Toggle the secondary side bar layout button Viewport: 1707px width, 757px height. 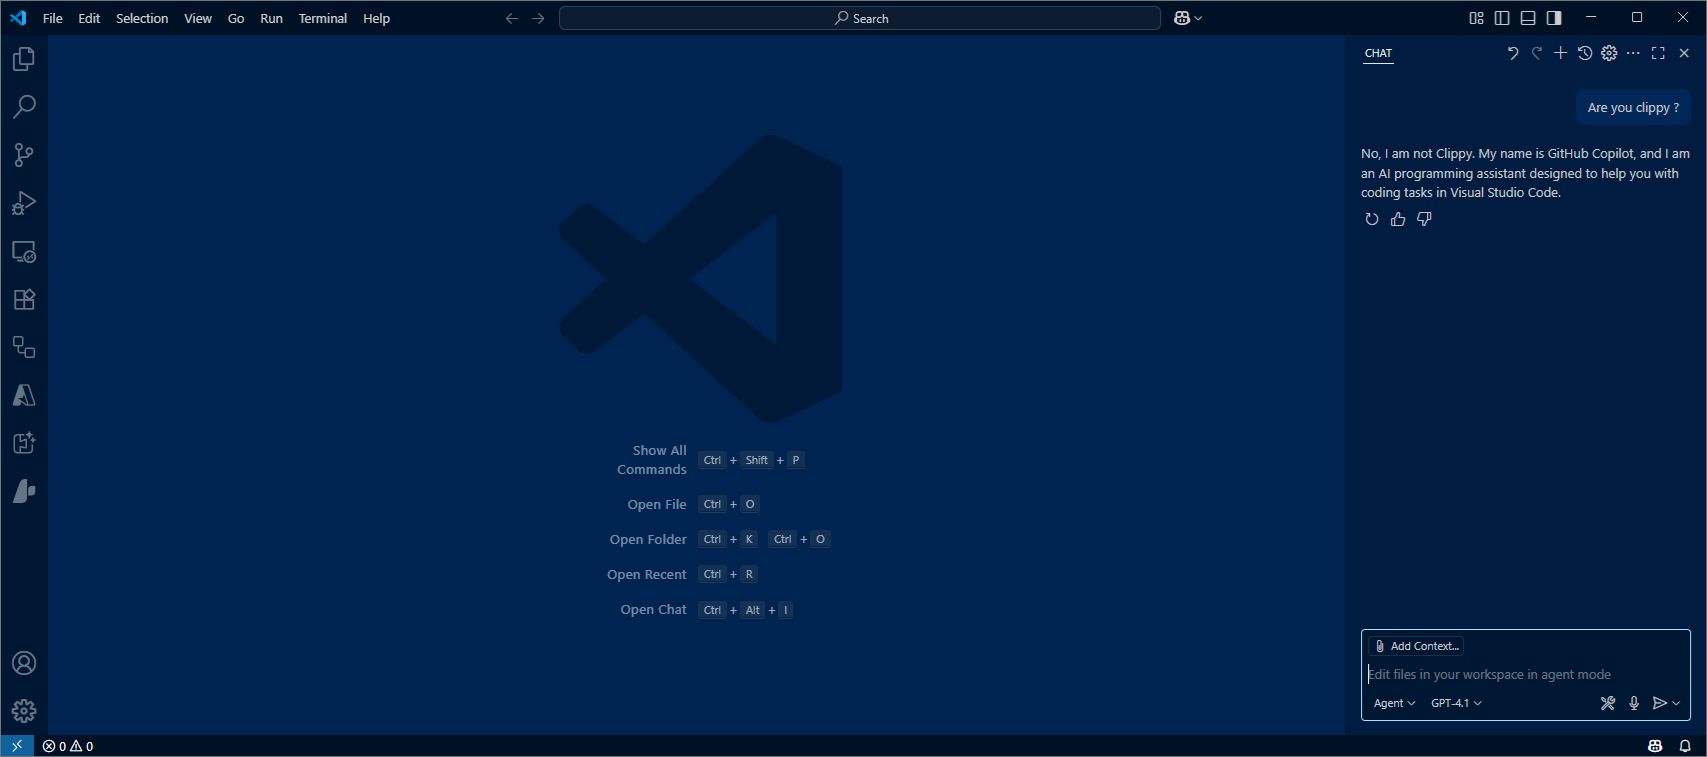coord(1554,18)
